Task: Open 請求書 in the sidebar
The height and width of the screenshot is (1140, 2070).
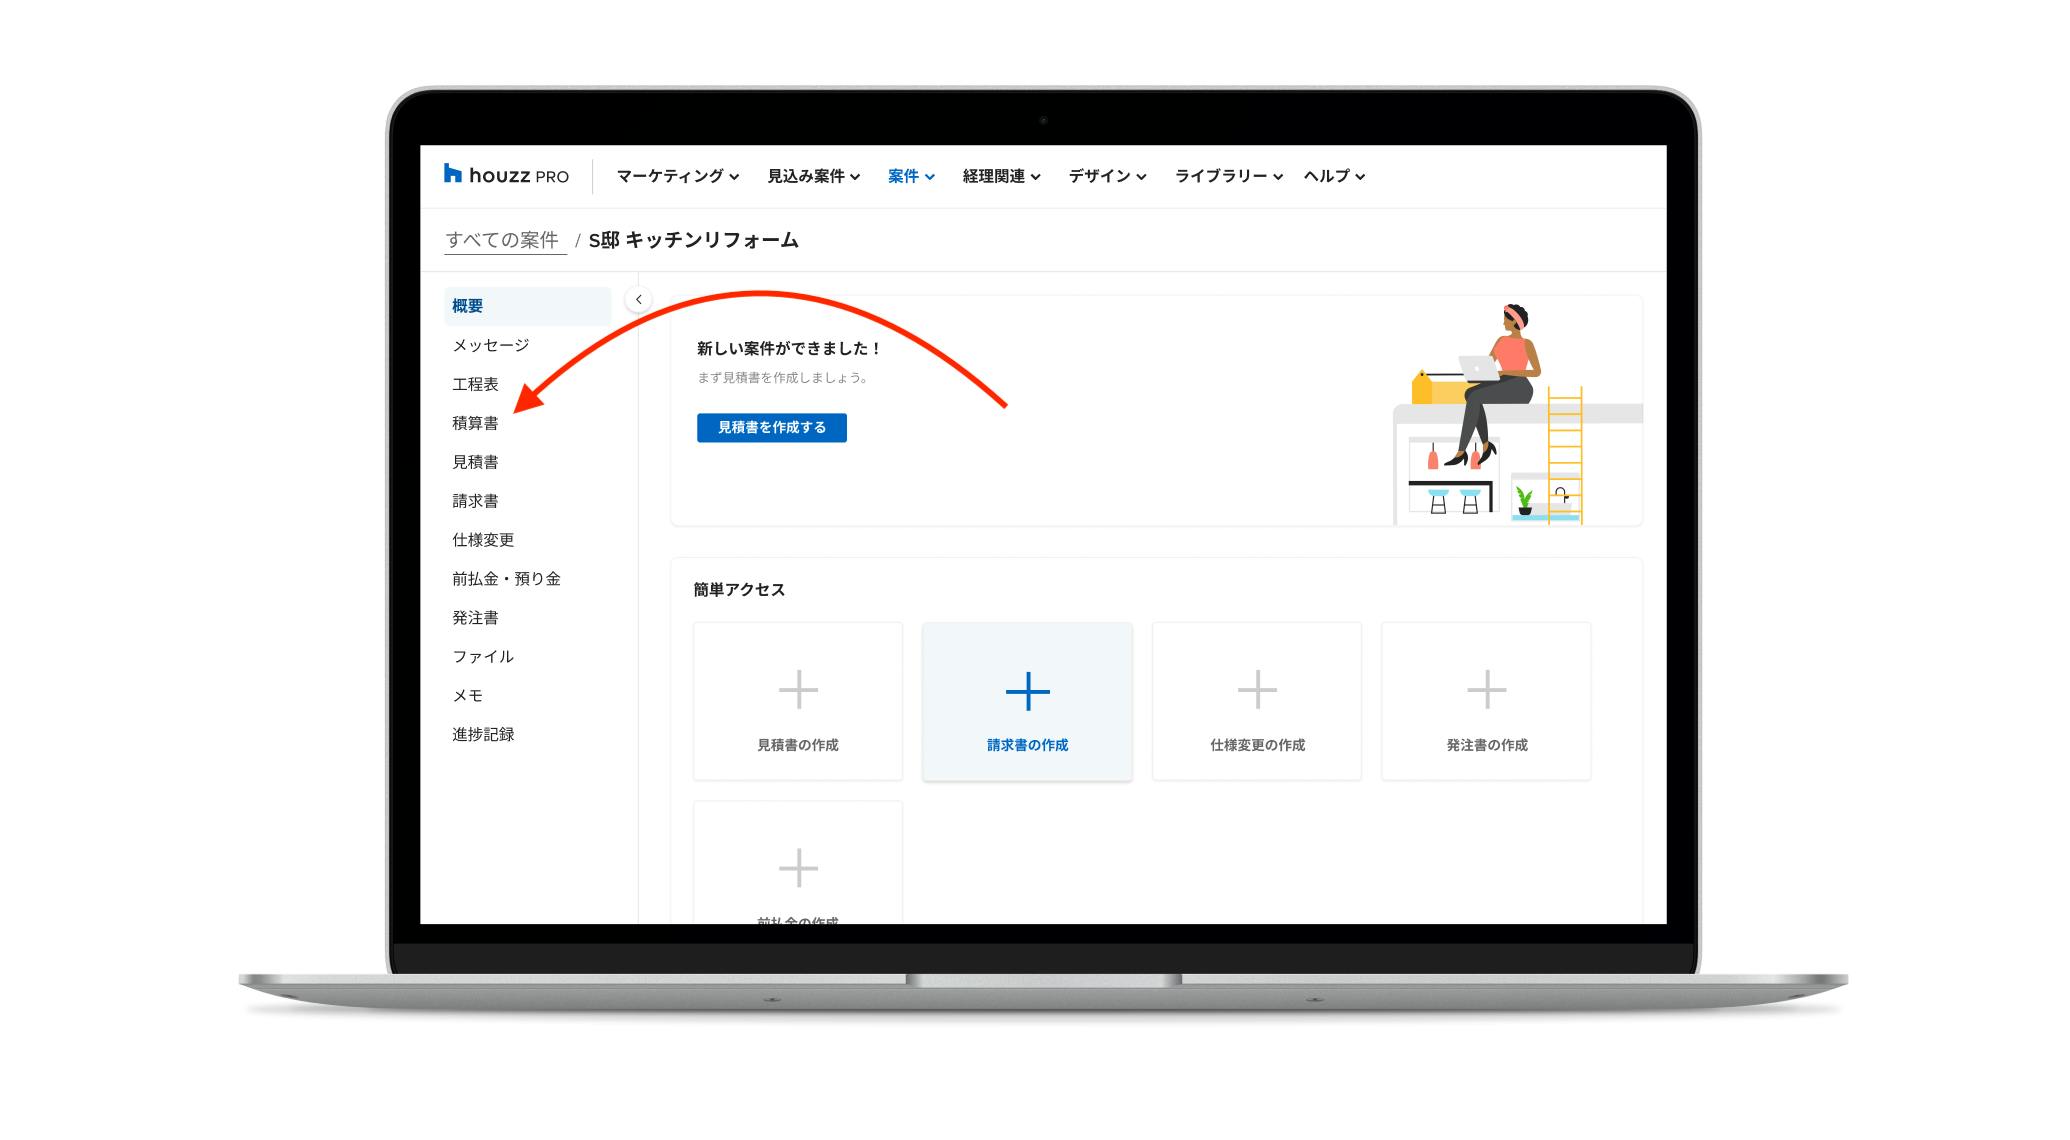Action: (475, 501)
